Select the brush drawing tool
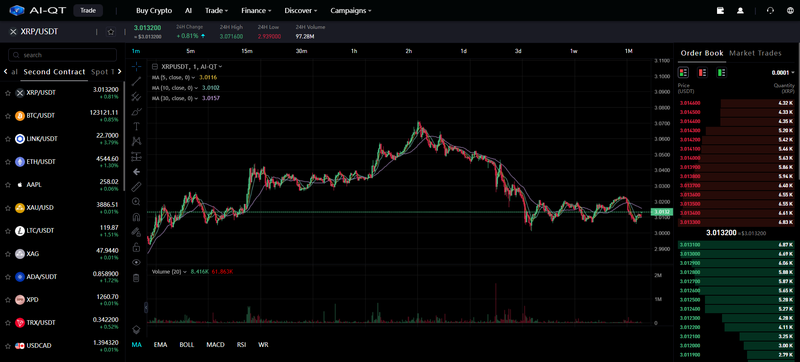Image resolution: width=800 pixels, height=362 pixels. [x=136, y=111]
